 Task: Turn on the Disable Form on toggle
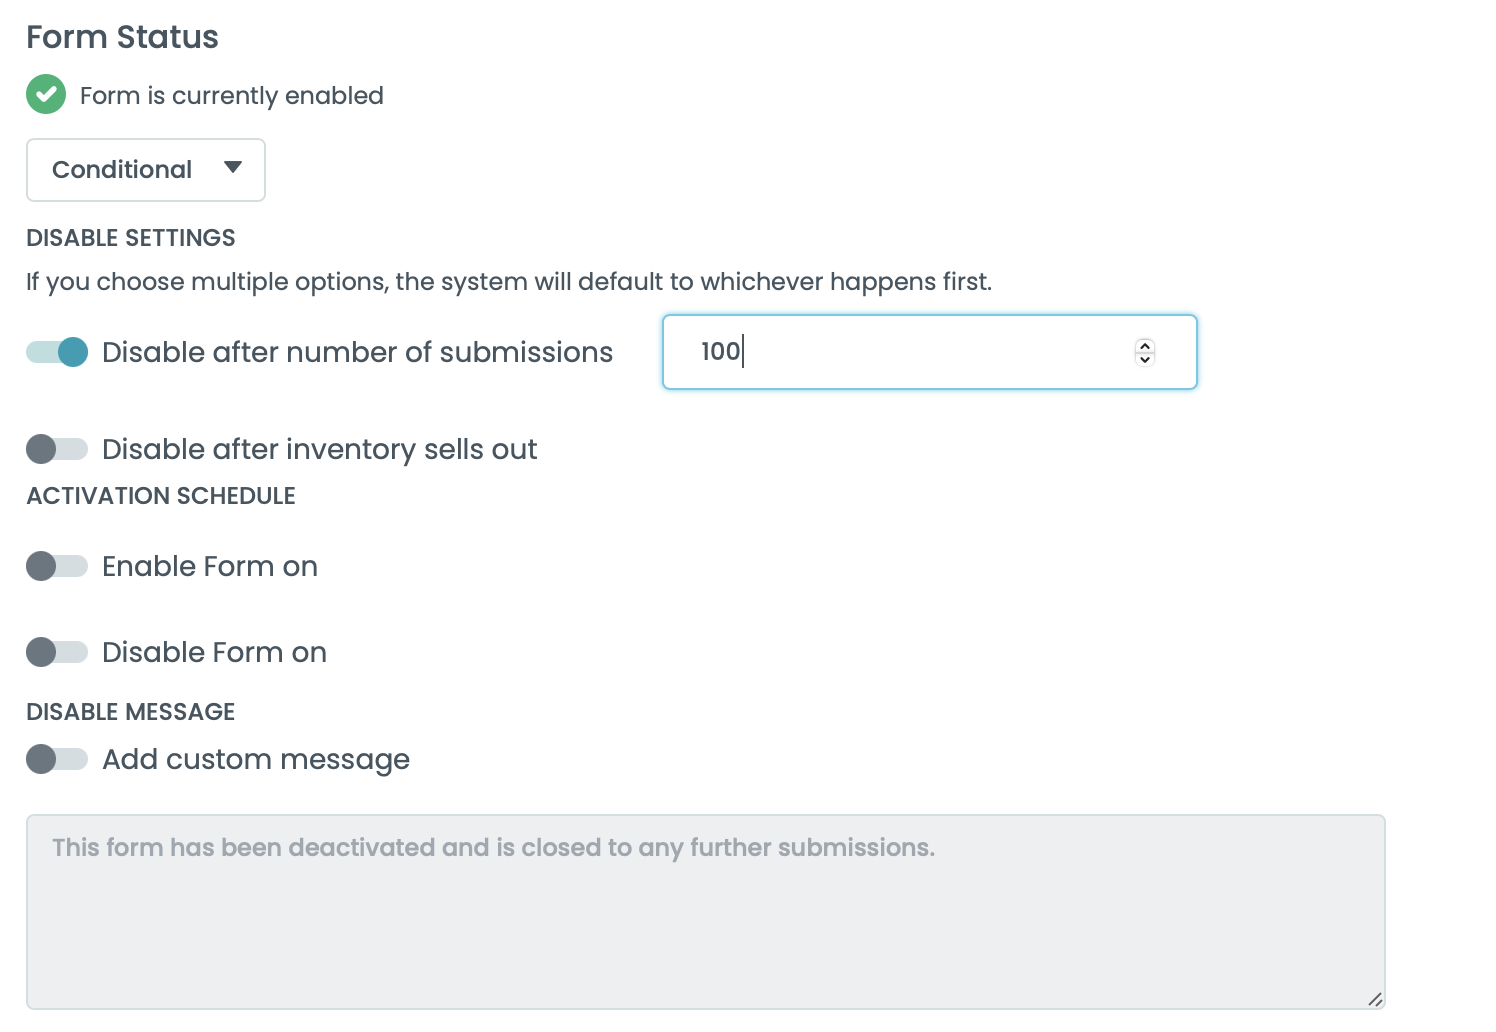[x=57, y=652]
